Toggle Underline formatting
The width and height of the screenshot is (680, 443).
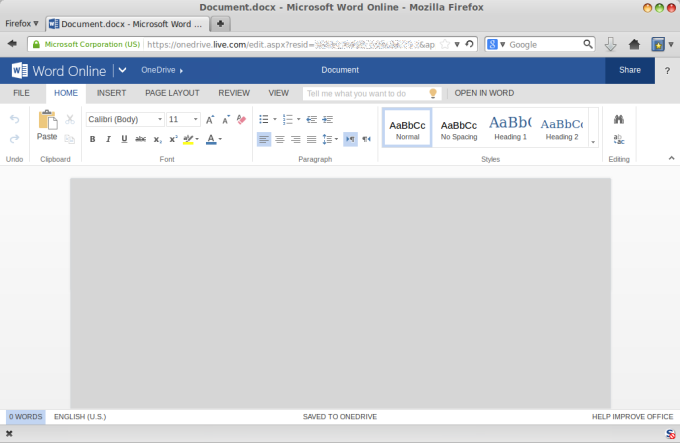click(124, 139)
